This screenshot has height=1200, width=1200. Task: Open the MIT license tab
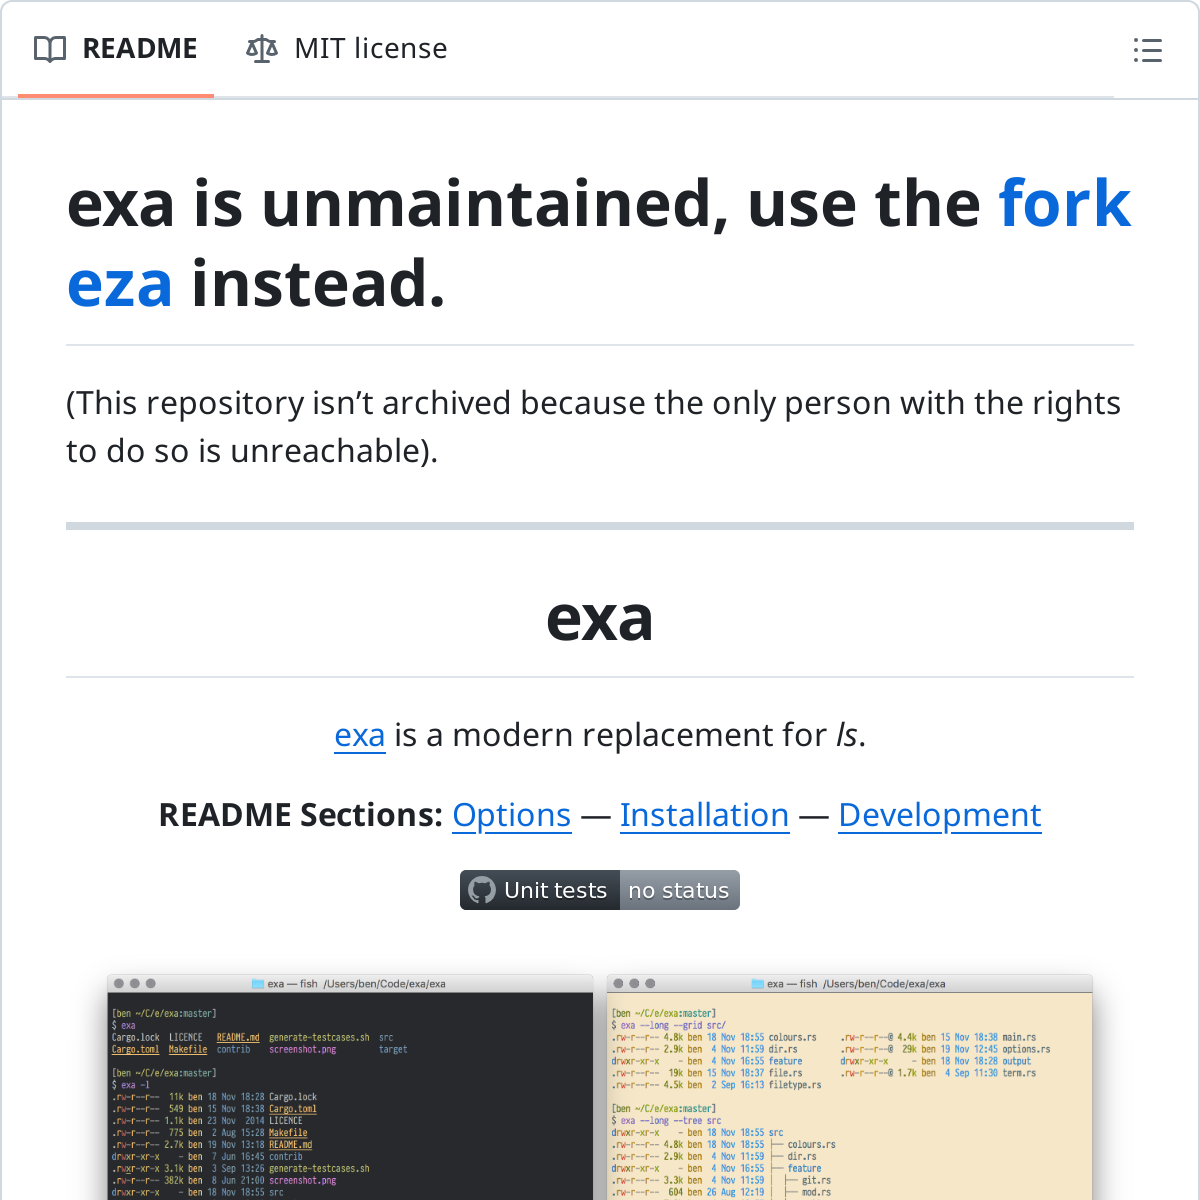370,49
